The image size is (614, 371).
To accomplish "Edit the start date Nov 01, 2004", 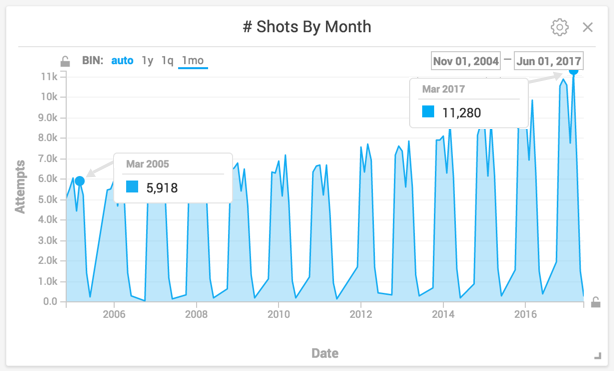I will pyautogui.click(x=466, y=61).
